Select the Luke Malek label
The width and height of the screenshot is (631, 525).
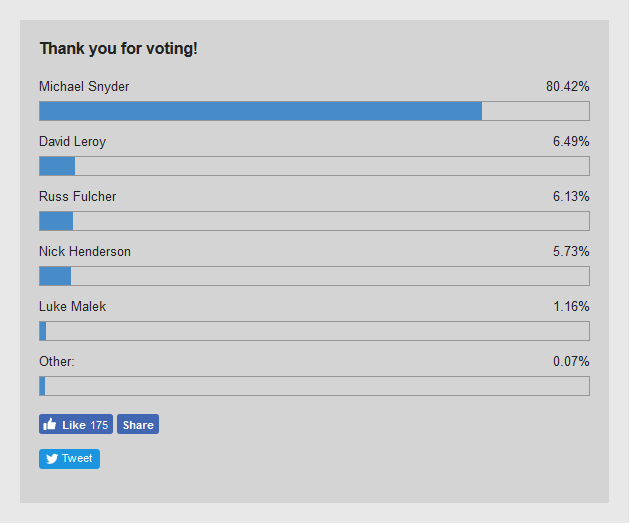[x=72, y=307]
